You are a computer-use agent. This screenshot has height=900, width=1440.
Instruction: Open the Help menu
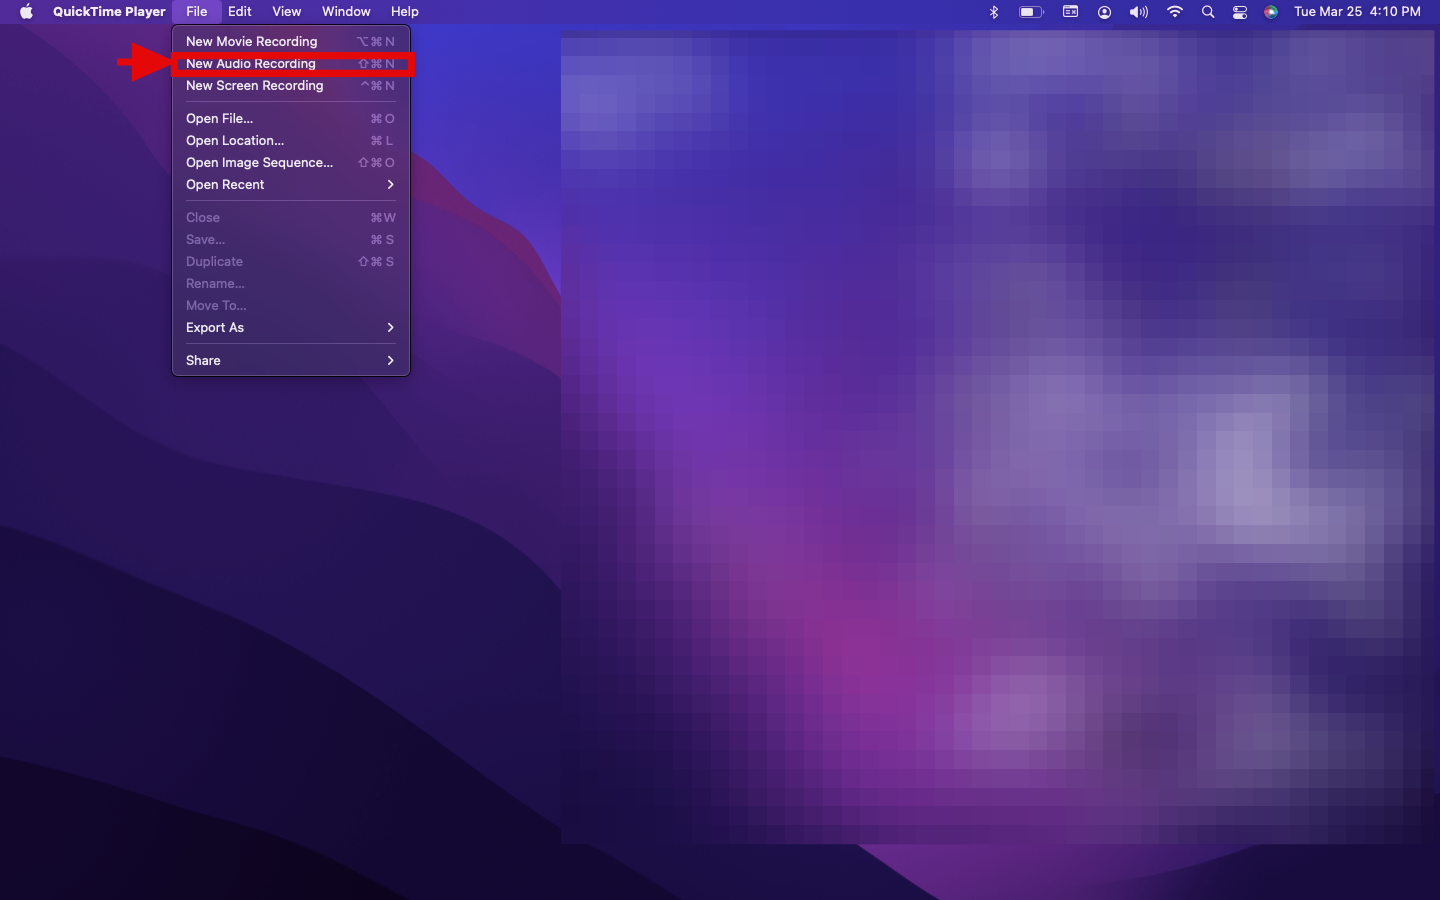pyautogui.click(x=405, y=12)
